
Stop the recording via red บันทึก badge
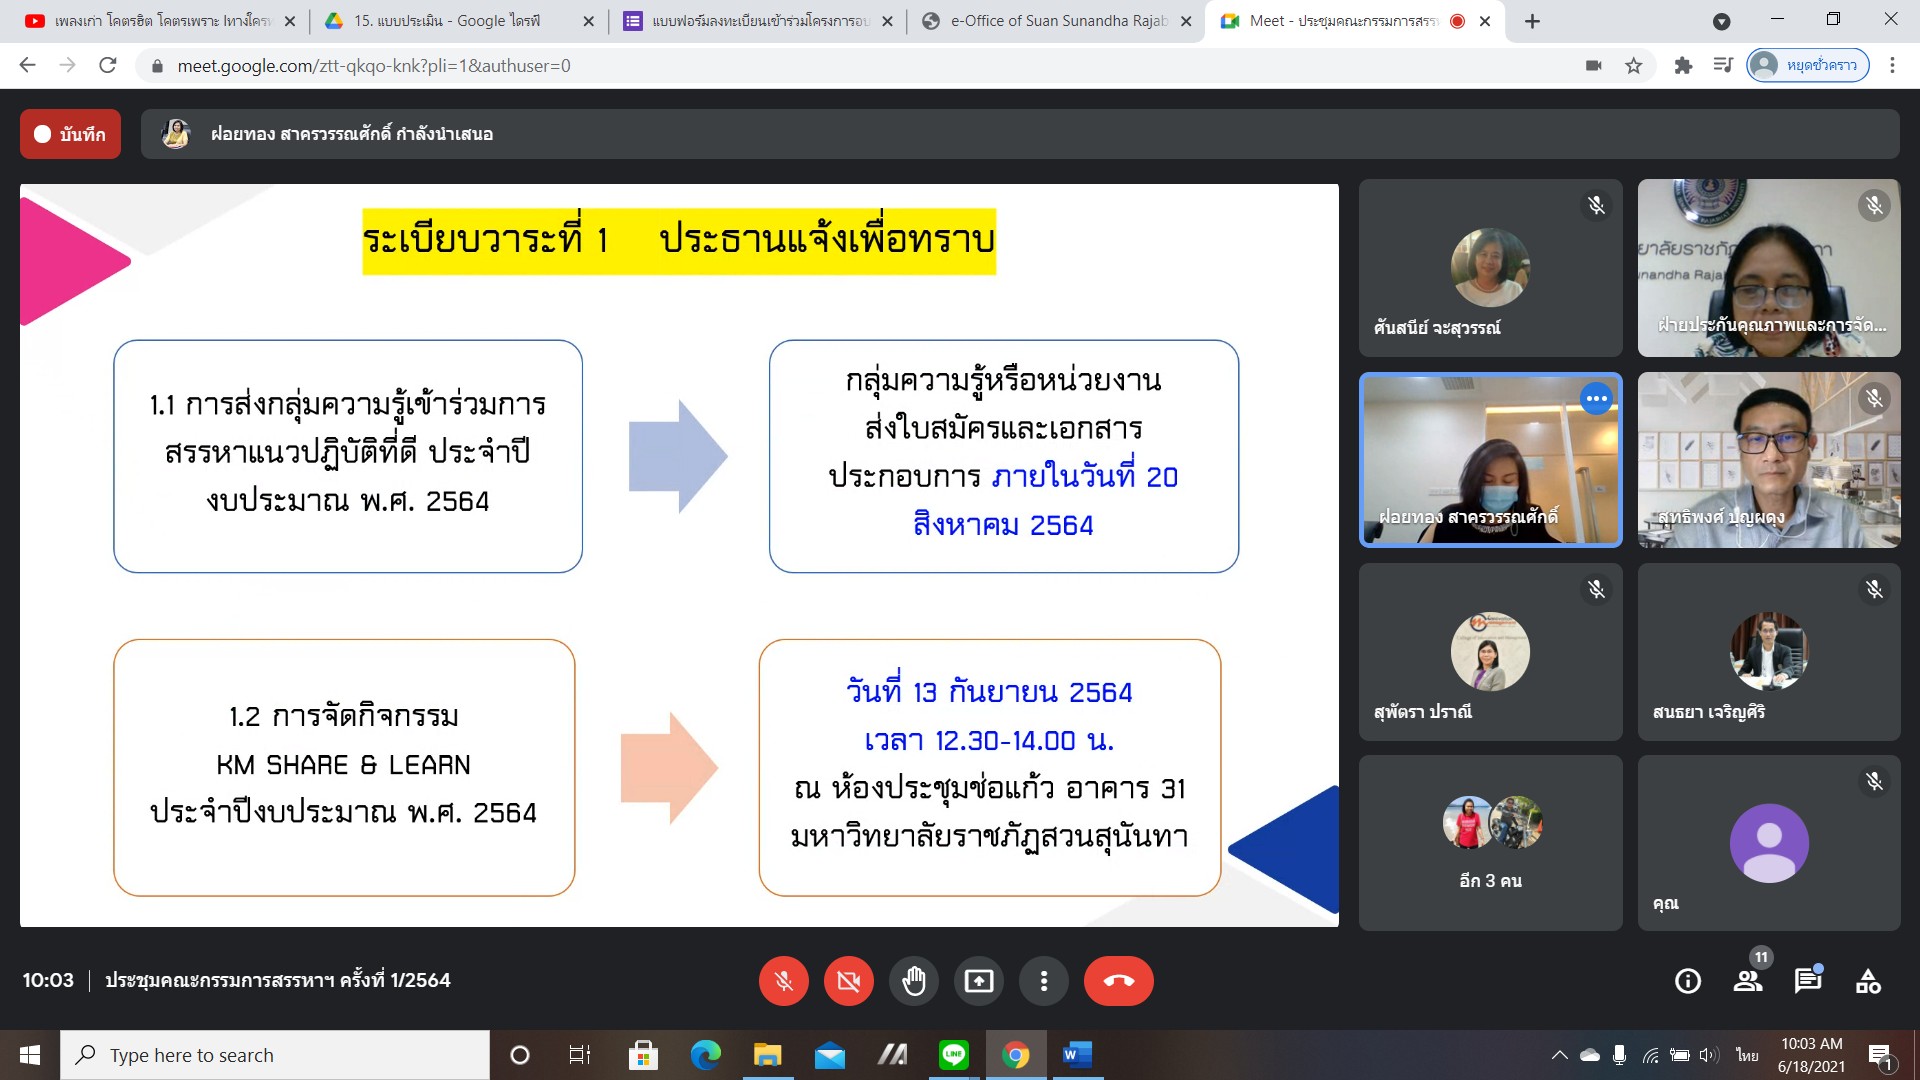point(70,134)
